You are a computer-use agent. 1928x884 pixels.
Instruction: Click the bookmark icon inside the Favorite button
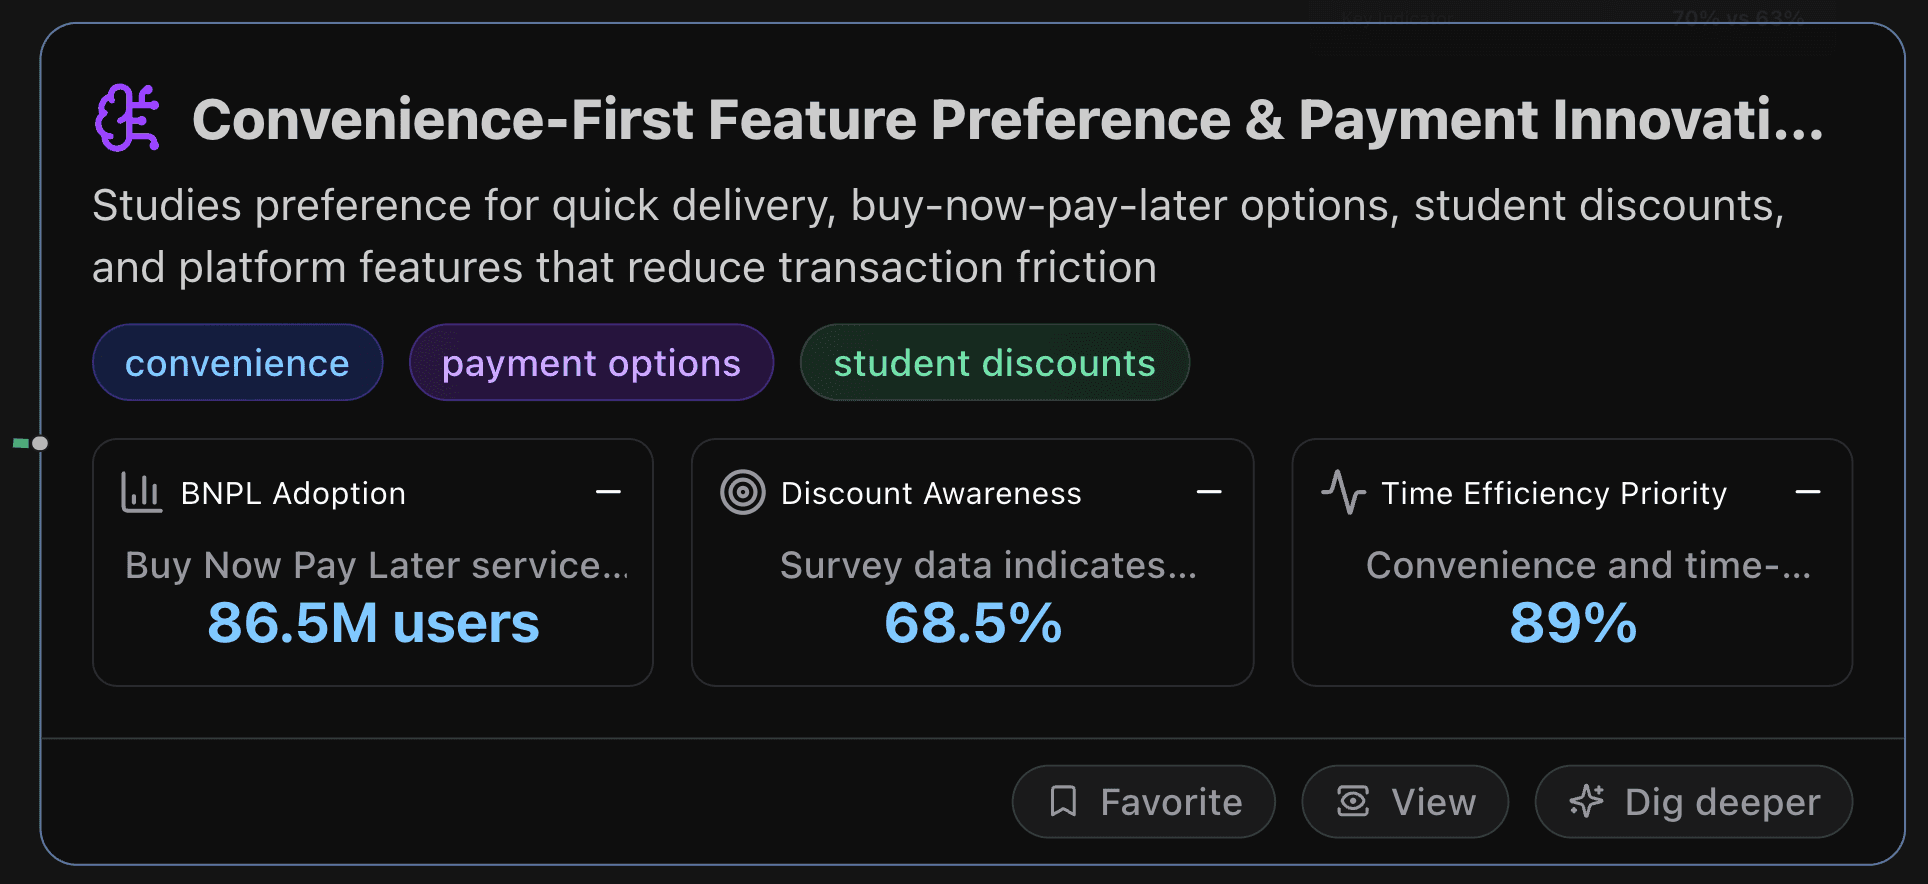tap(1064, 801)
